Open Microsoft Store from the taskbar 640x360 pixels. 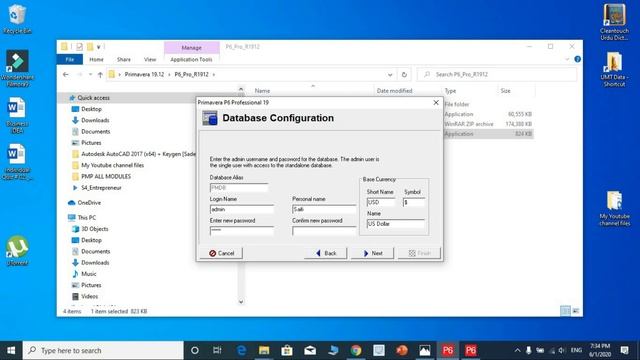click(287, 350)
